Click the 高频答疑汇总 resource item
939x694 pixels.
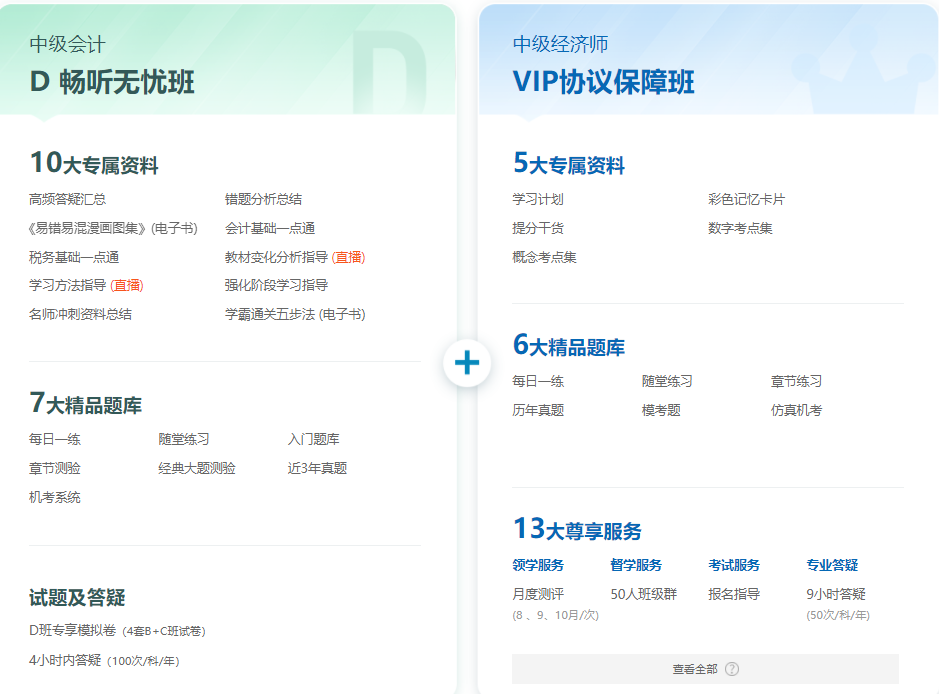pos(67,199)
